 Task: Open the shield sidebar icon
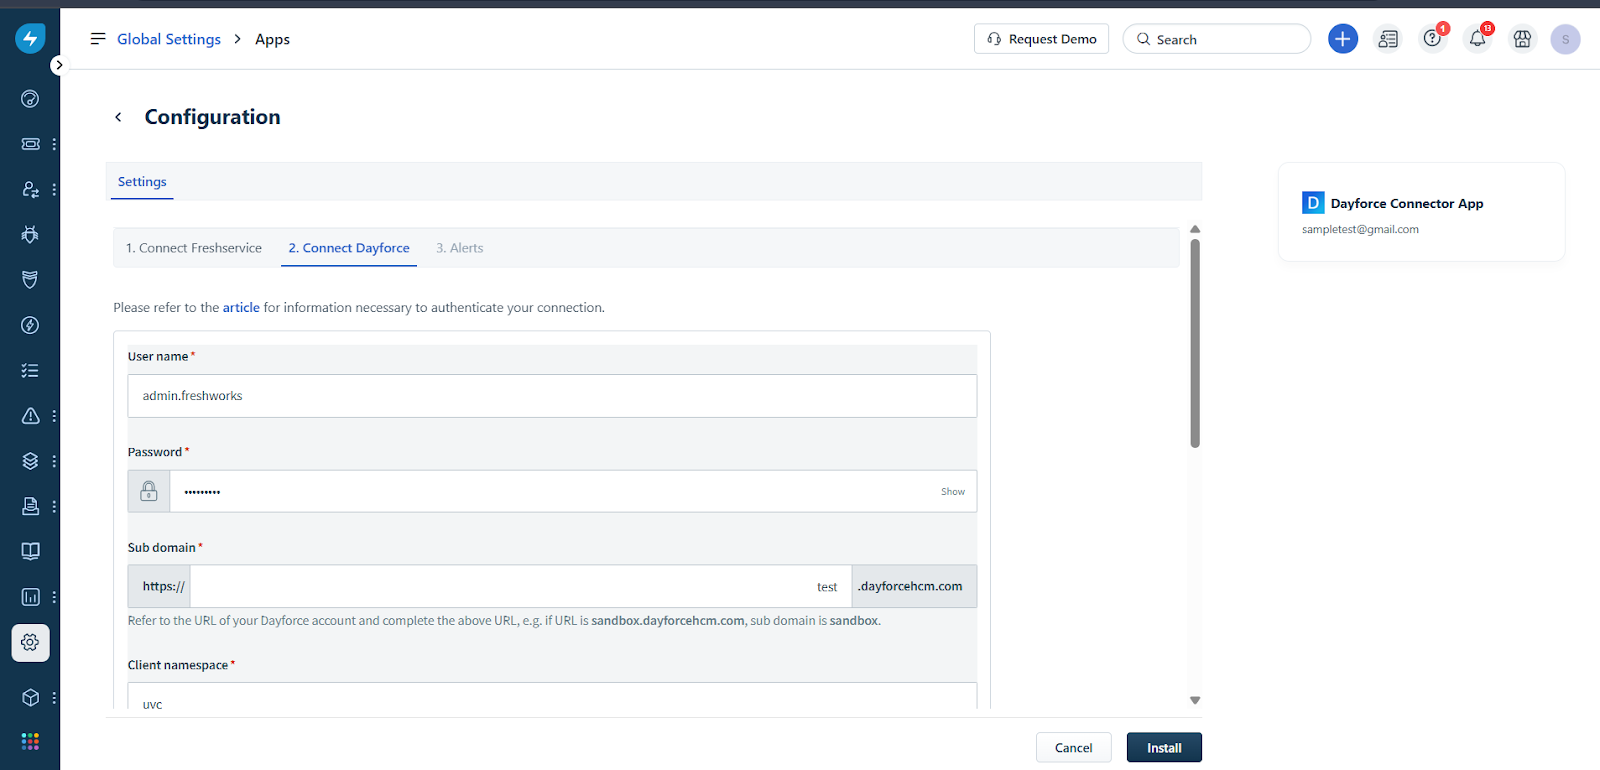pos(30,279)
